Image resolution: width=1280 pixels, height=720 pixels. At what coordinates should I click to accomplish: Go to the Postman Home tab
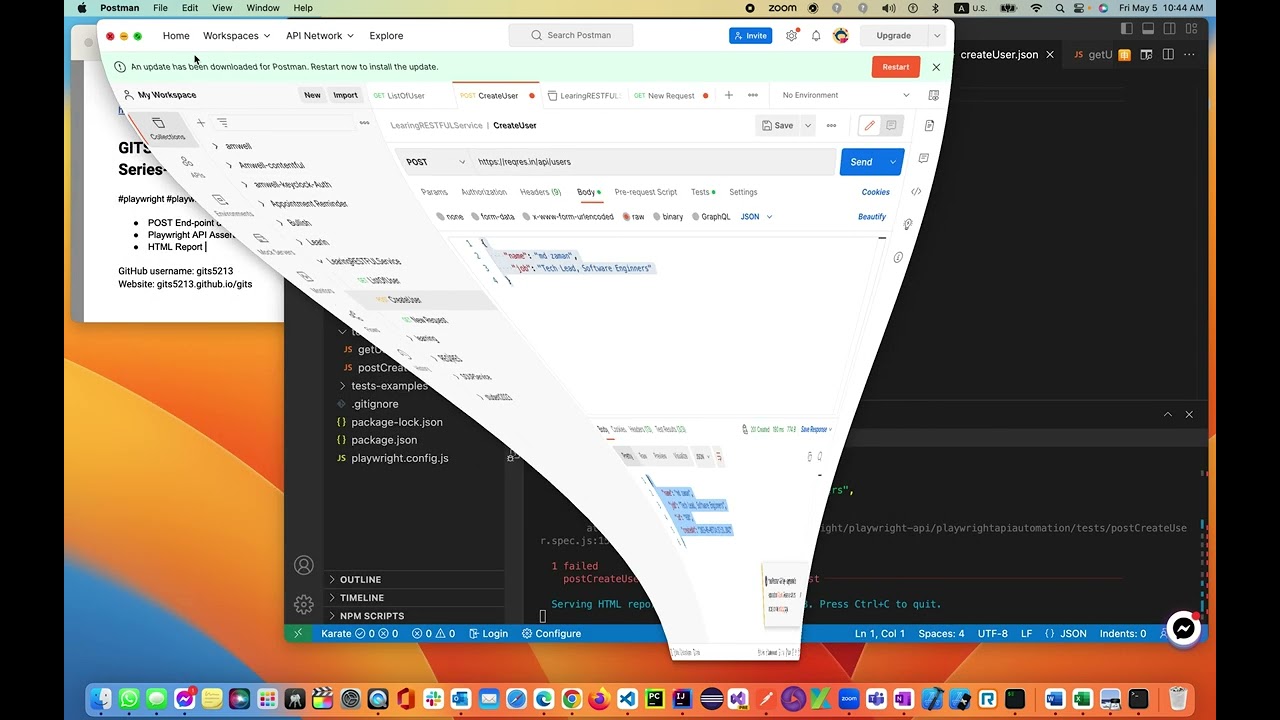tap(176, 36)
